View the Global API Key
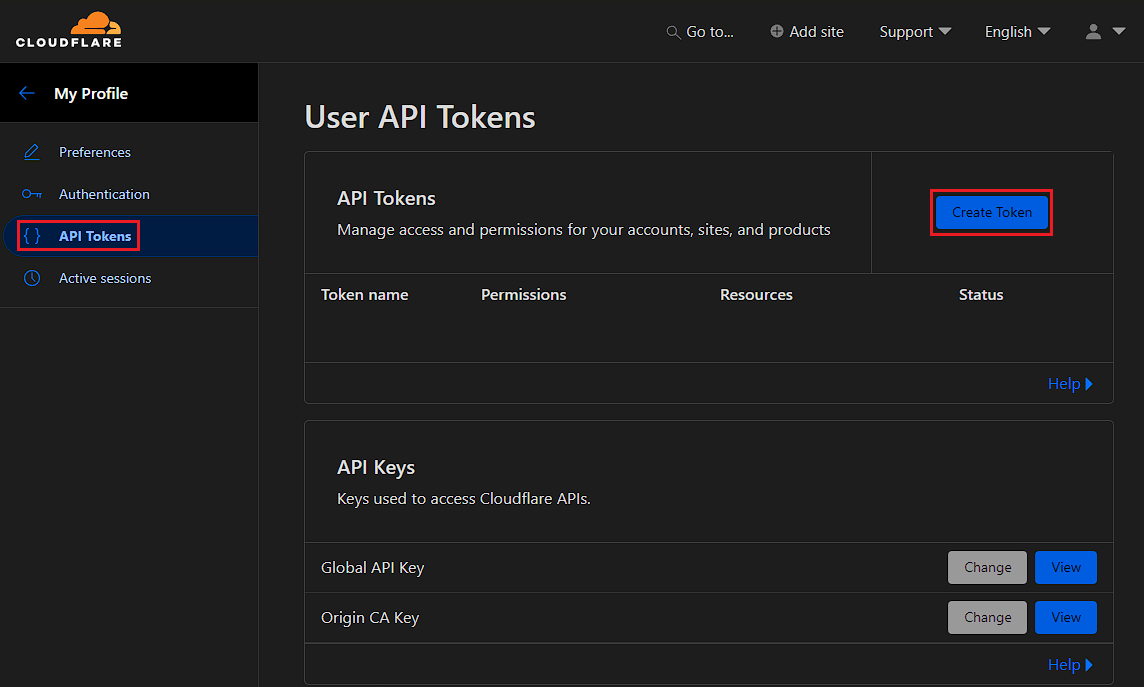Screen dimensions: 1144x687 point(1065,567)
